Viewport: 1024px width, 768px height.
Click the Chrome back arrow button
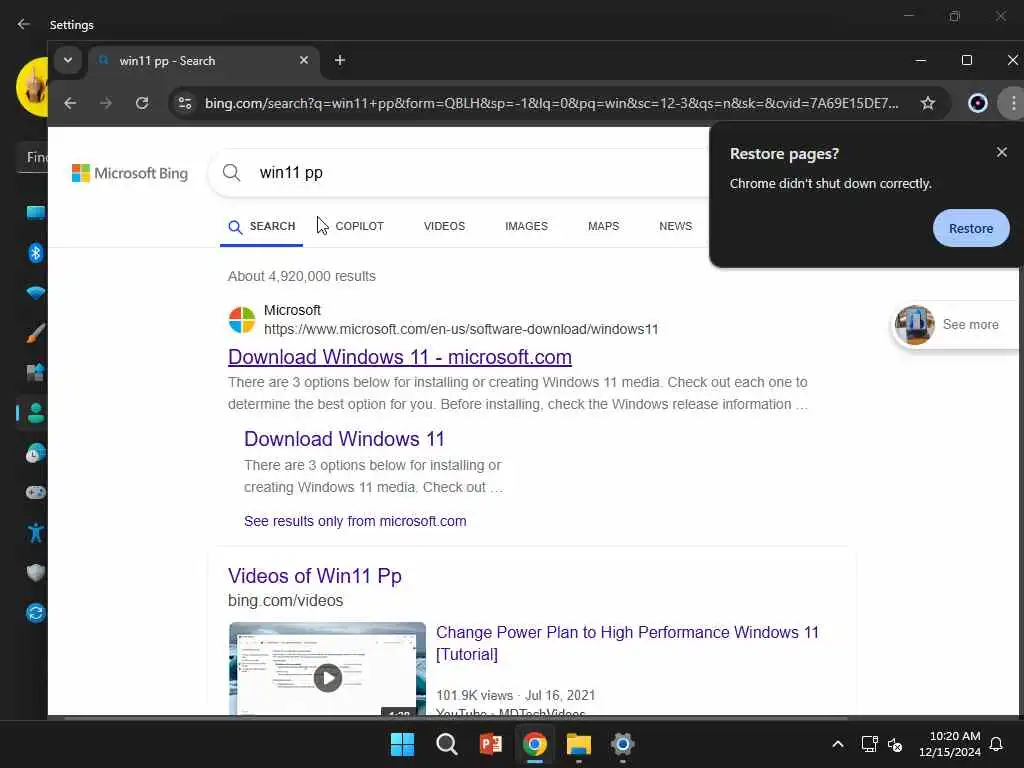[70, 103]
